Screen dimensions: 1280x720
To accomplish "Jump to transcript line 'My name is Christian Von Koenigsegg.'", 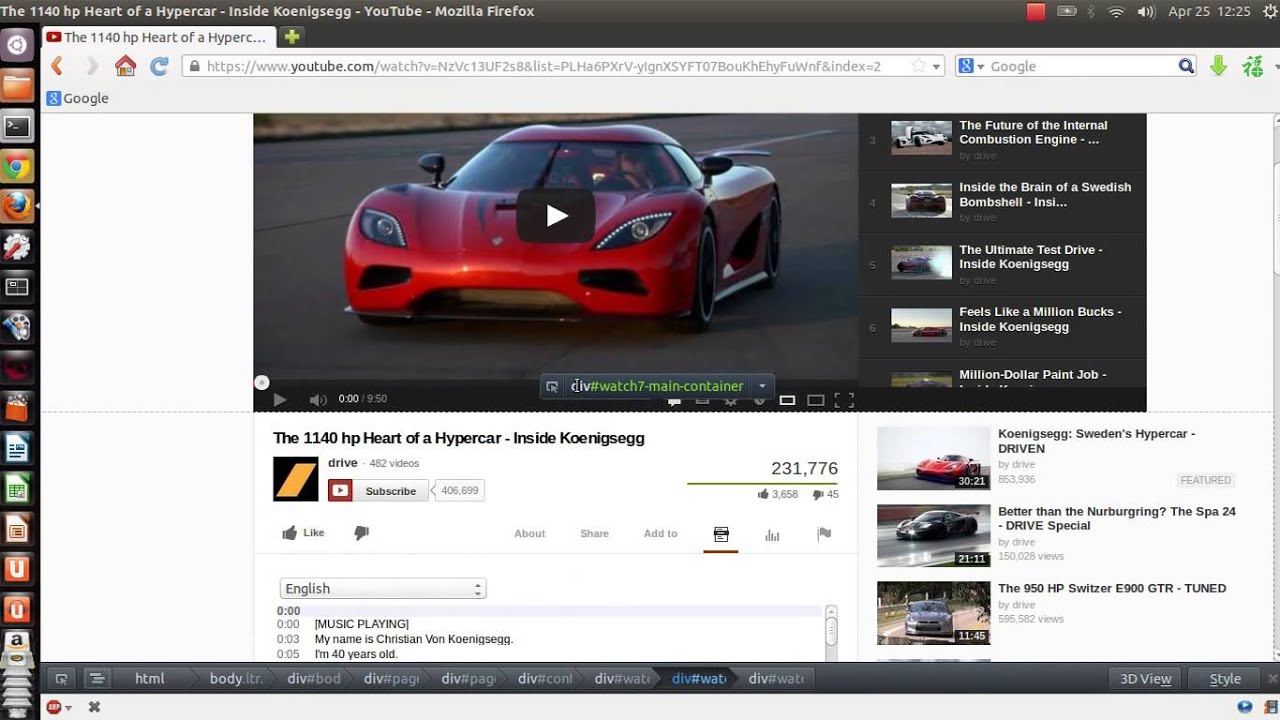I will click(414, 639).
